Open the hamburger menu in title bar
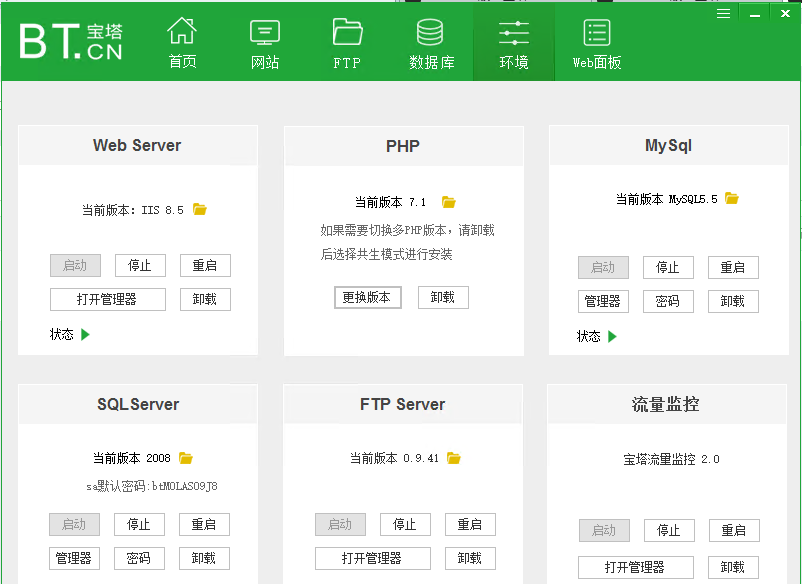Viewport: 802px width, 584px height. (x=723, y=13)
